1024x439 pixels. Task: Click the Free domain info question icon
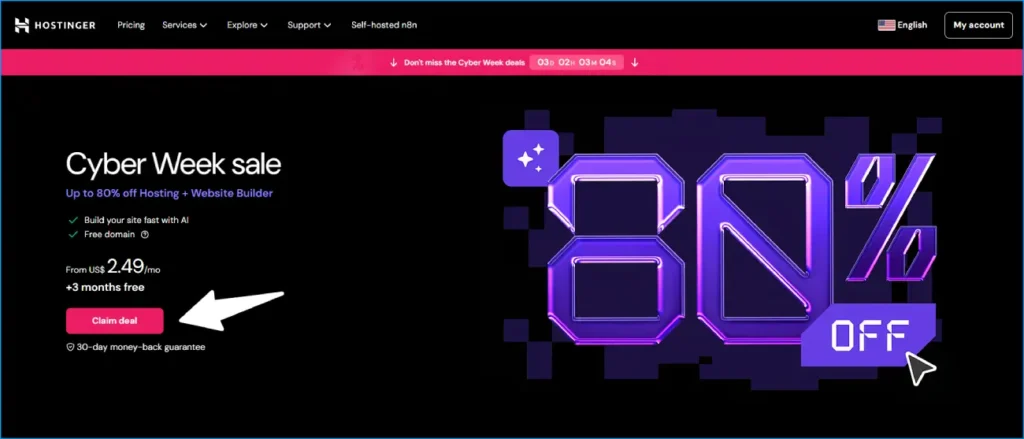145,235
